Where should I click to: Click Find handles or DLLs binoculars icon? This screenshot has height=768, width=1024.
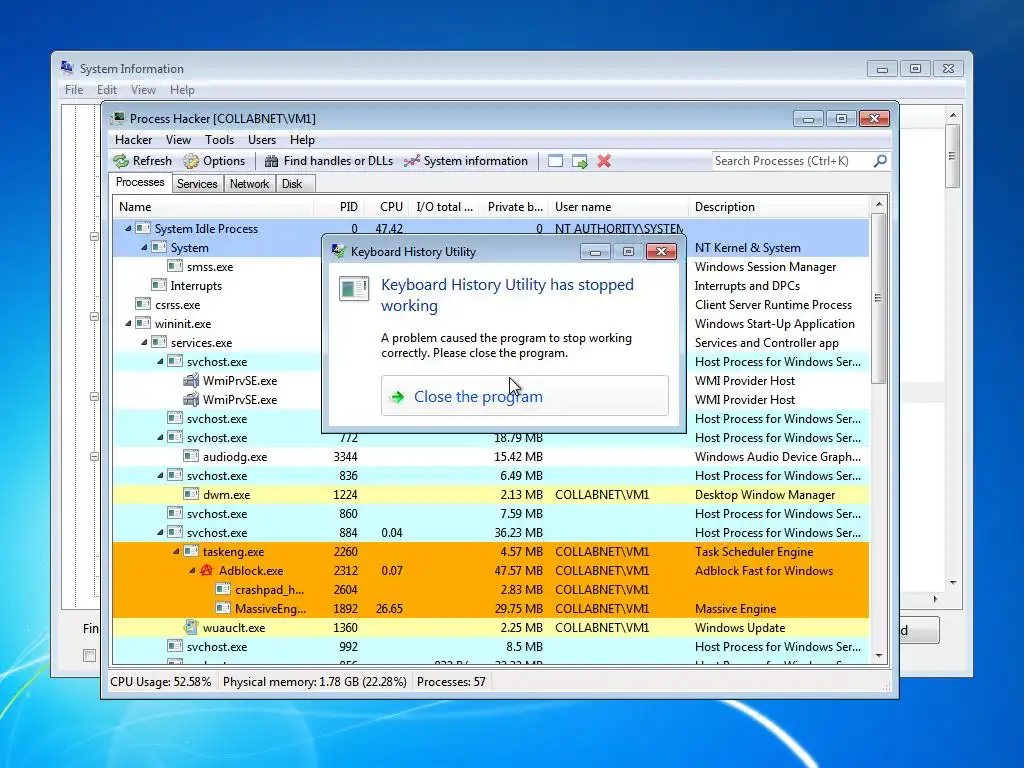(272, 161)
